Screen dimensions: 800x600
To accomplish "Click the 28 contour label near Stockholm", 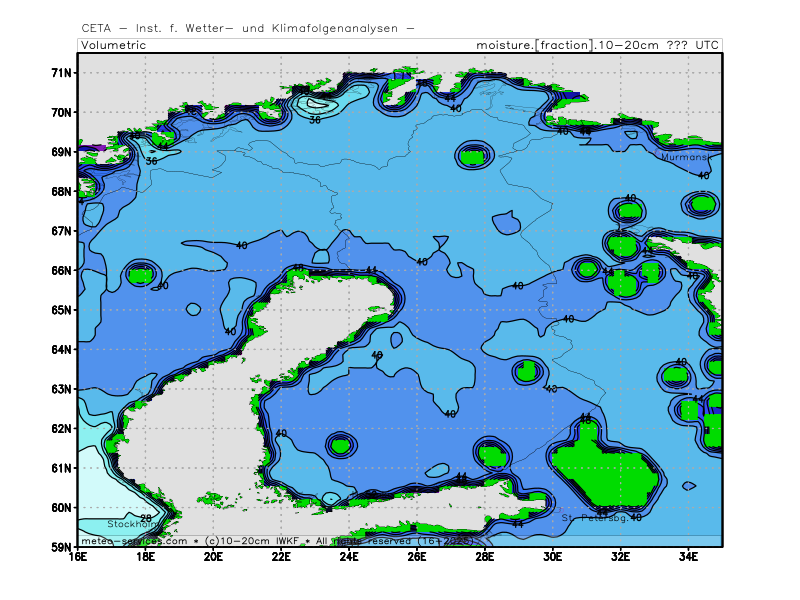I will tap(146, 518).
